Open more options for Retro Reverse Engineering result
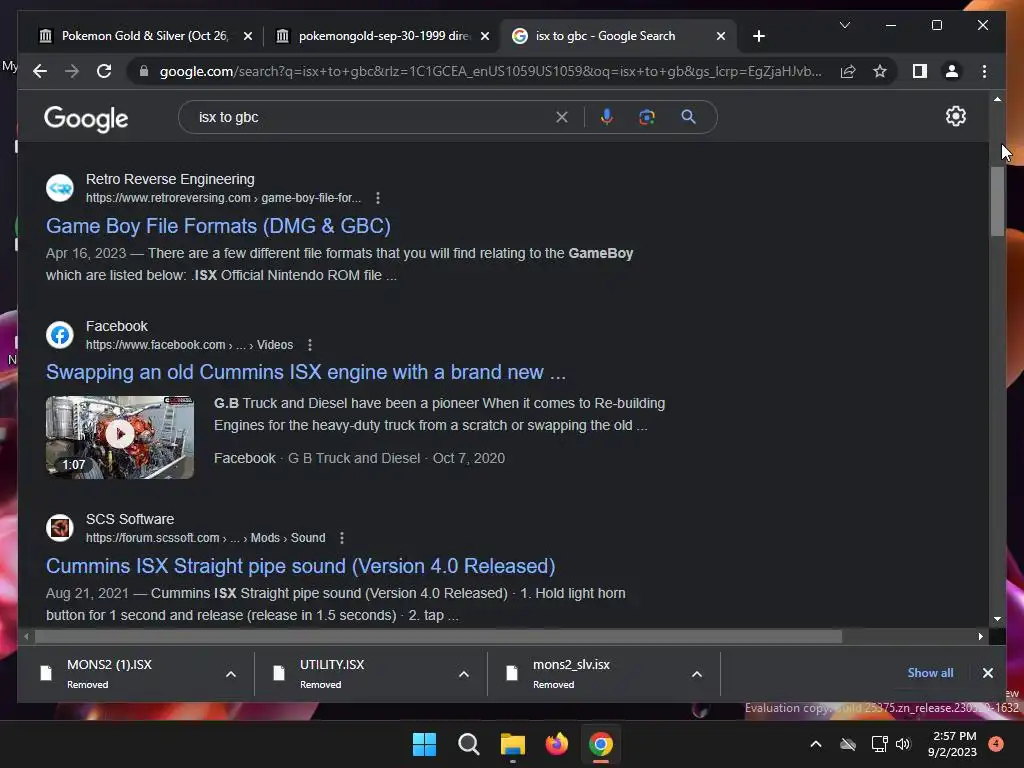The width and height of the screenshot is (1024, 768). point(378,198)
